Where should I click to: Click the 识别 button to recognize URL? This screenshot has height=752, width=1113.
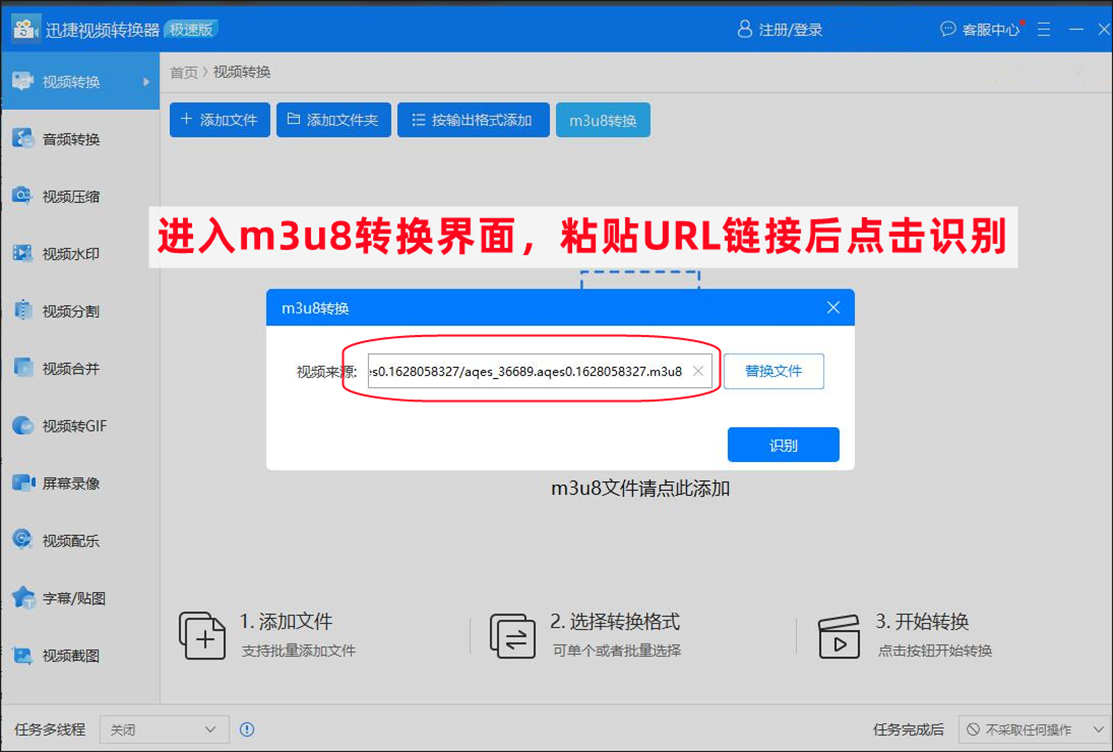pyautogui.click(x=783, y=444)
